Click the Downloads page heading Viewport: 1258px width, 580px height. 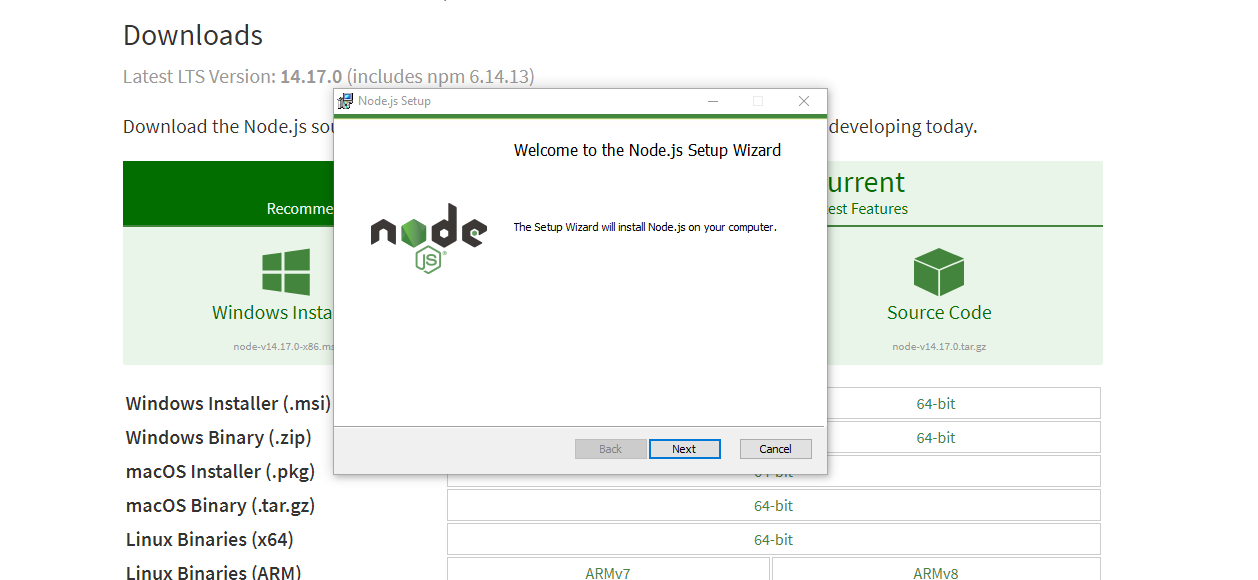(193, 35)
